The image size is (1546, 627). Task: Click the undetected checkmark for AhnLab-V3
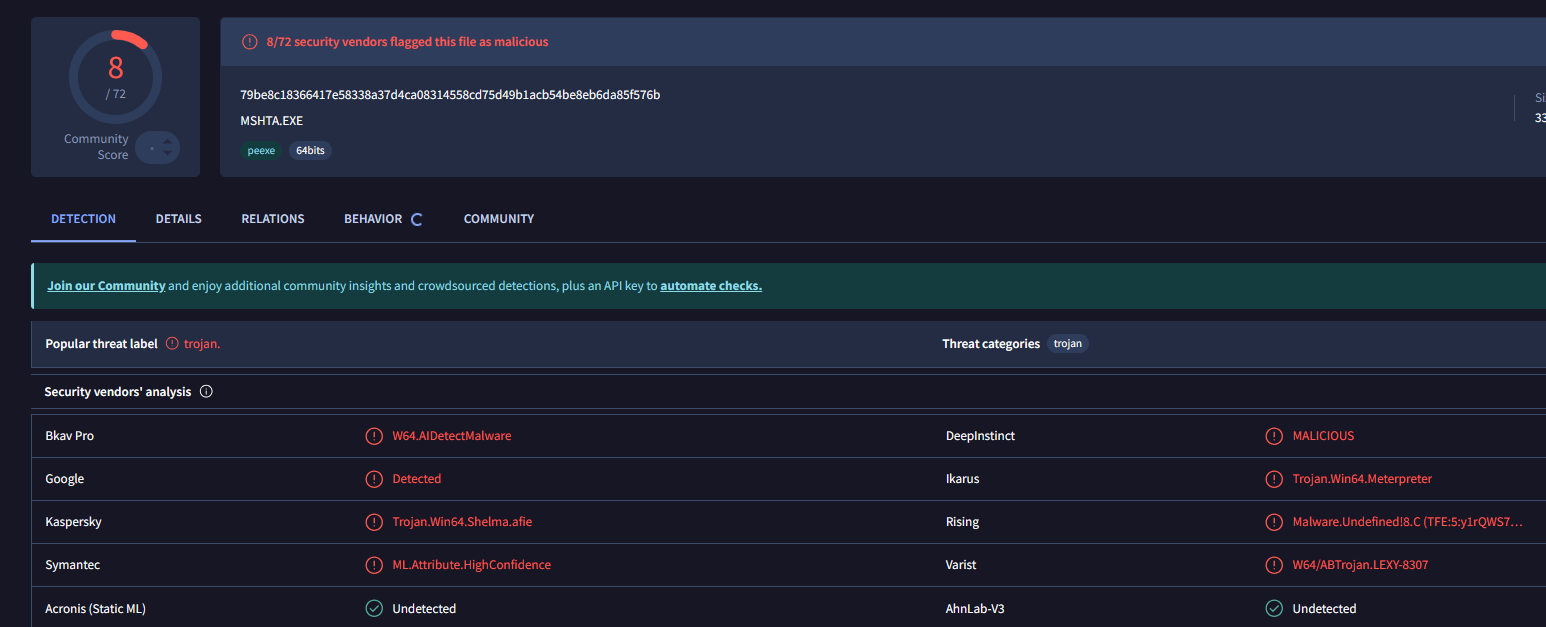coord(1274,608)
